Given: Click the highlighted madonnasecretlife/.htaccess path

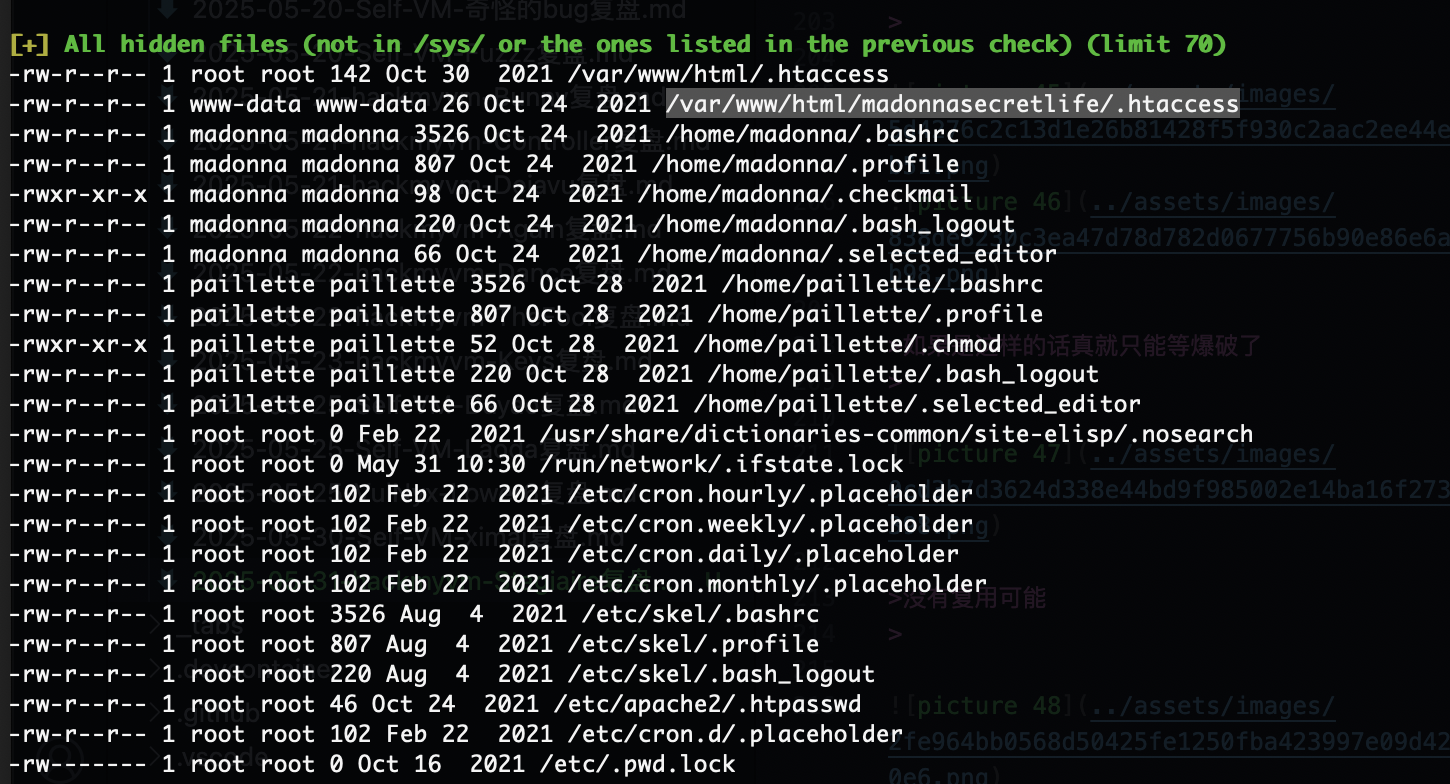Looking at the screenshot, I should (952, 104).
